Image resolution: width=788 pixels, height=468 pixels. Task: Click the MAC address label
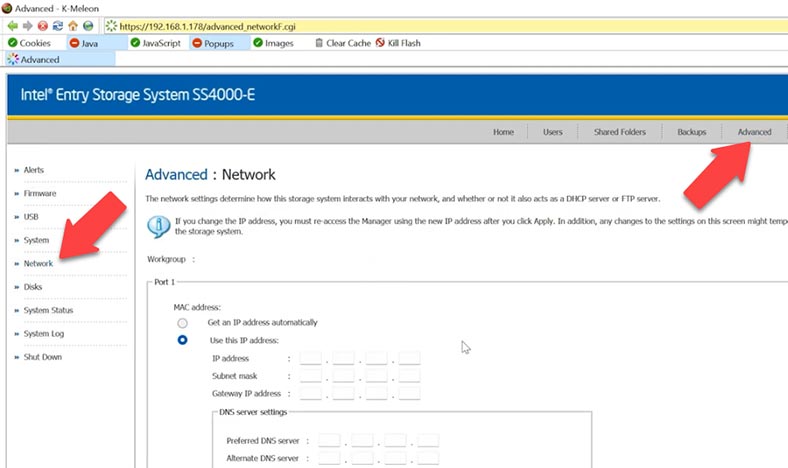[x=197, y=307]
